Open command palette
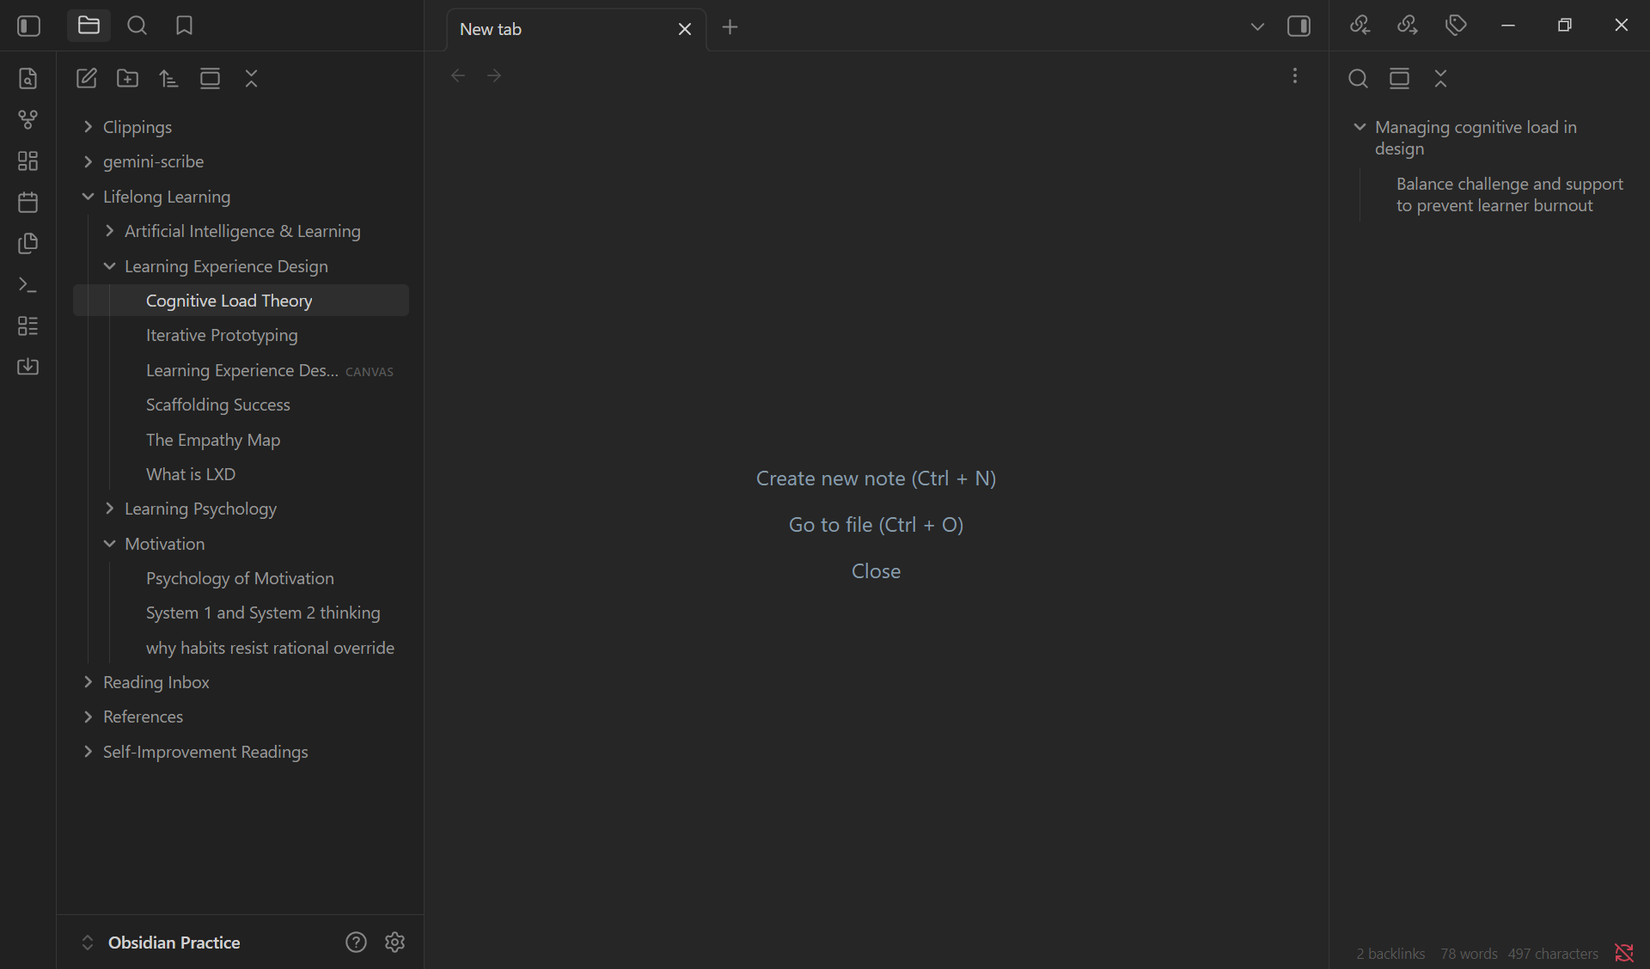Viewport: 1650px width, 969px height. click(28, 285)
